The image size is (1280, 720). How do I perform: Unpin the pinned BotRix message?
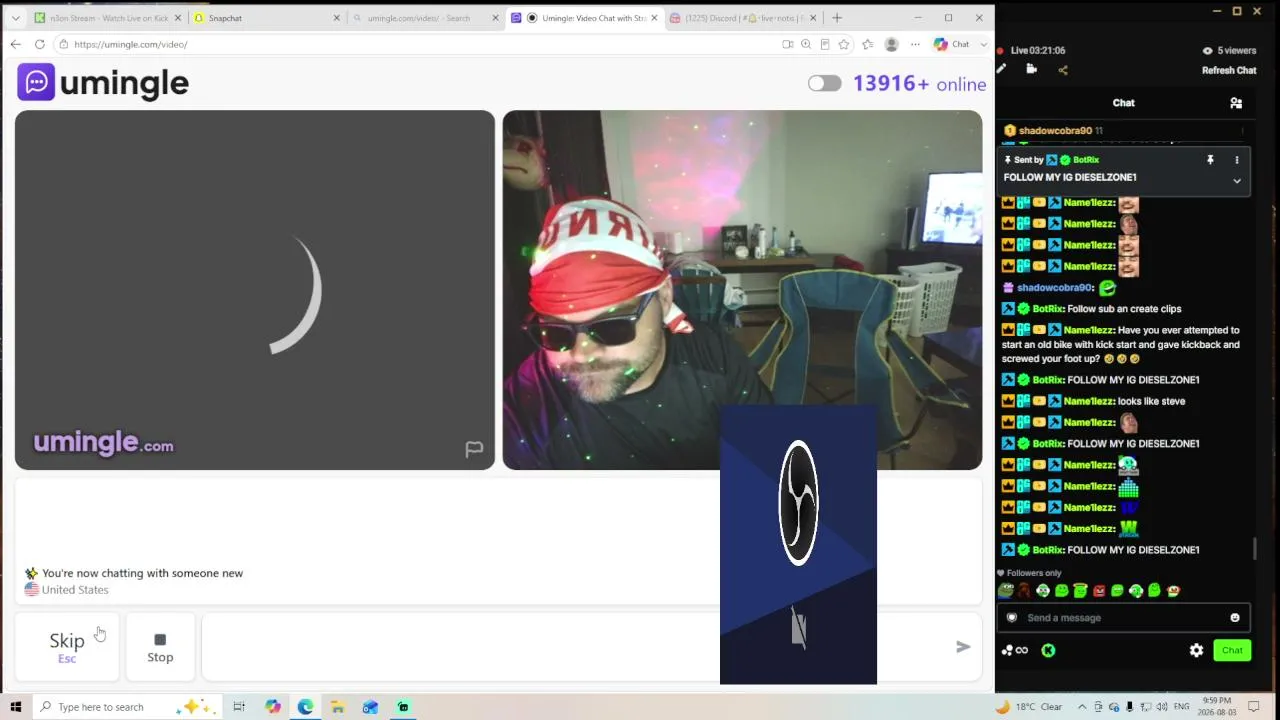pos(1210,160)
